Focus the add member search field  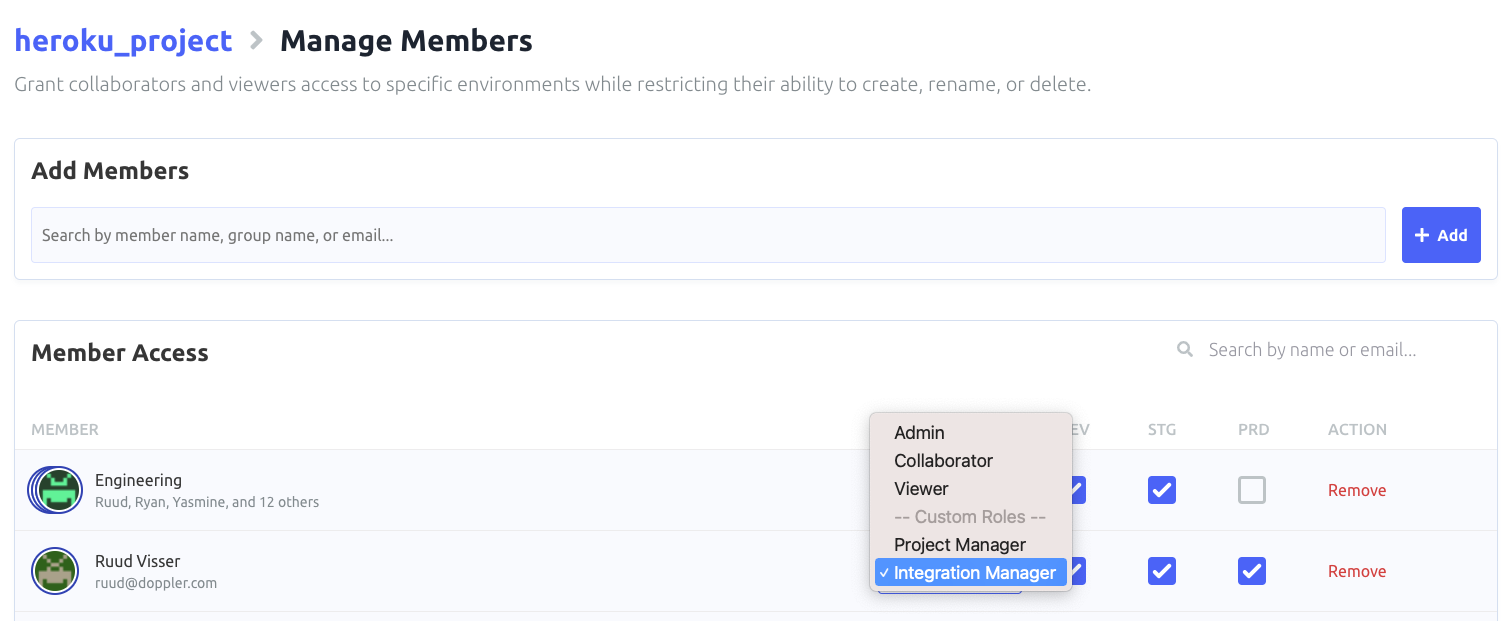click(x=708, y=235)
